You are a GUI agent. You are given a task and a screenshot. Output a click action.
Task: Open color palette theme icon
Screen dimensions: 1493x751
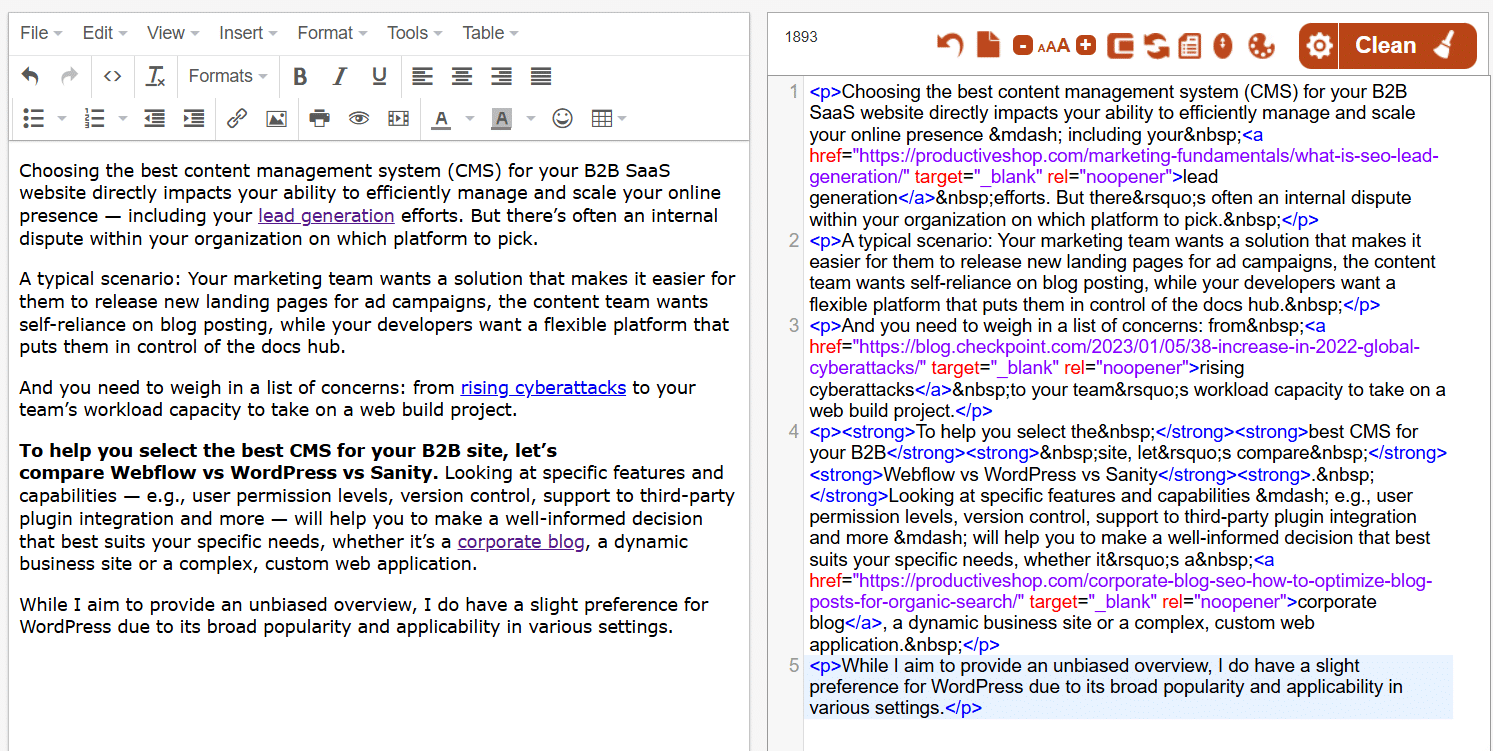[x=1261, y=45]
